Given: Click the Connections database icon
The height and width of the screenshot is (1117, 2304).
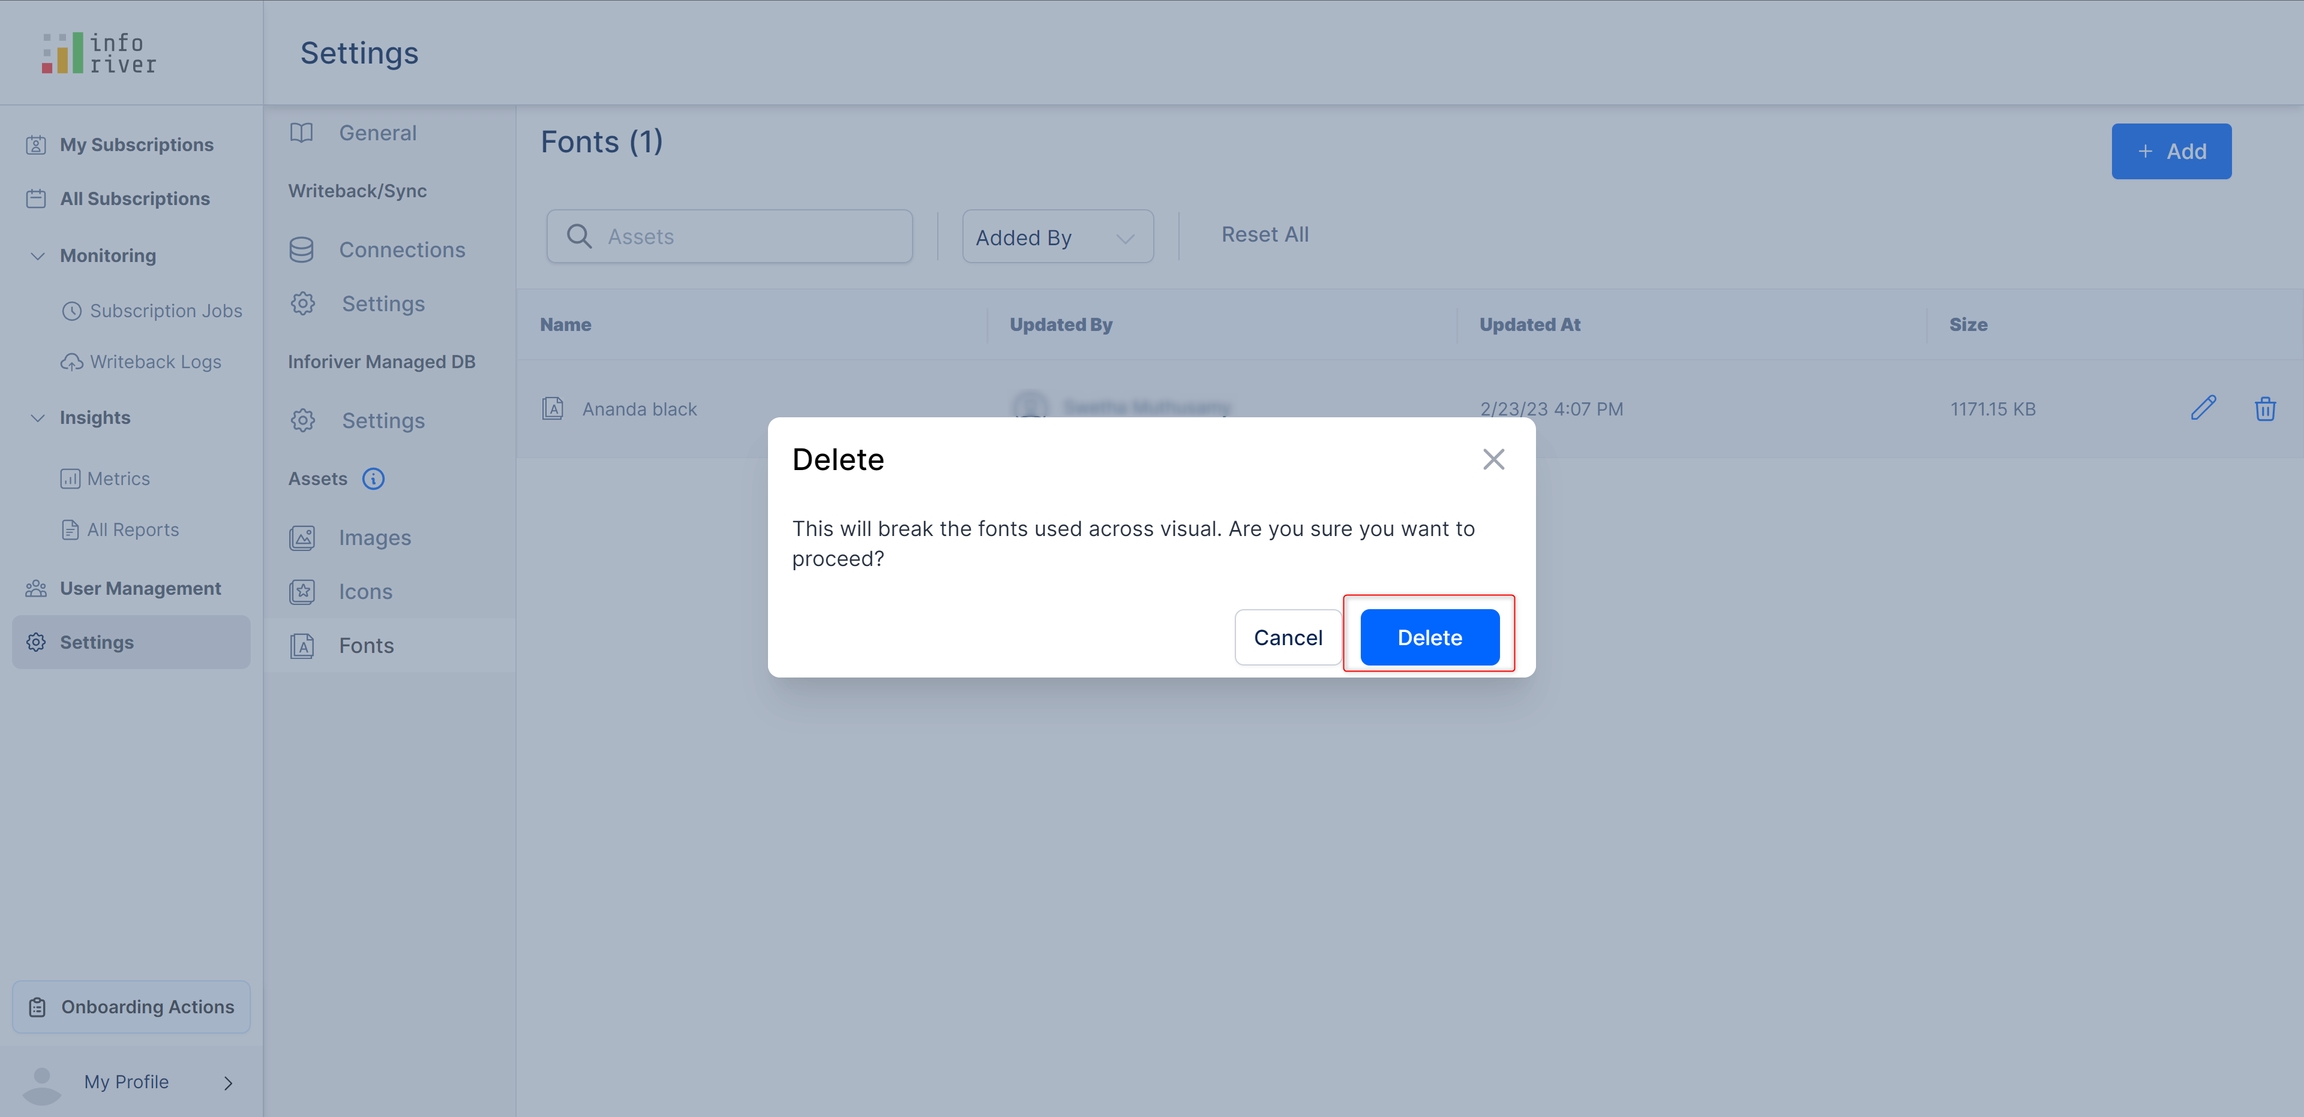Looking at the screenshot, I should point(302,250).
